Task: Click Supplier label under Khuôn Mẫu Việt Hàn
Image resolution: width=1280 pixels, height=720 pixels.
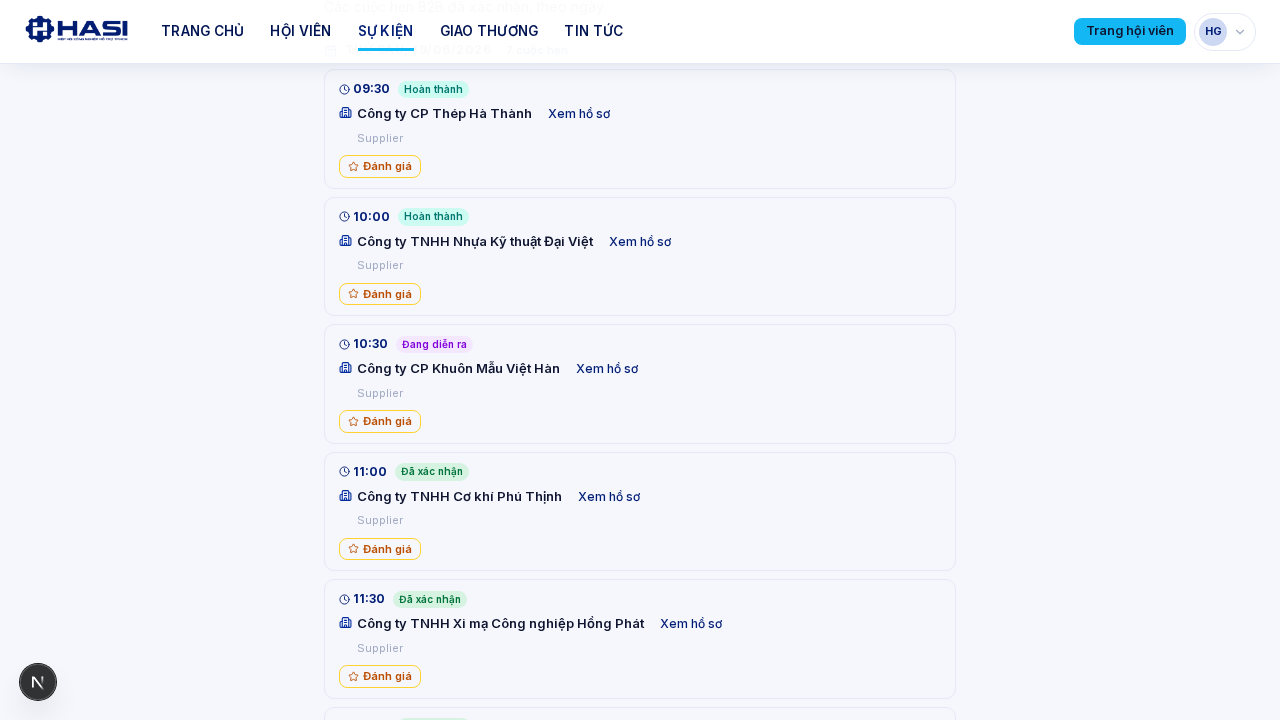Action: point(380,393)
